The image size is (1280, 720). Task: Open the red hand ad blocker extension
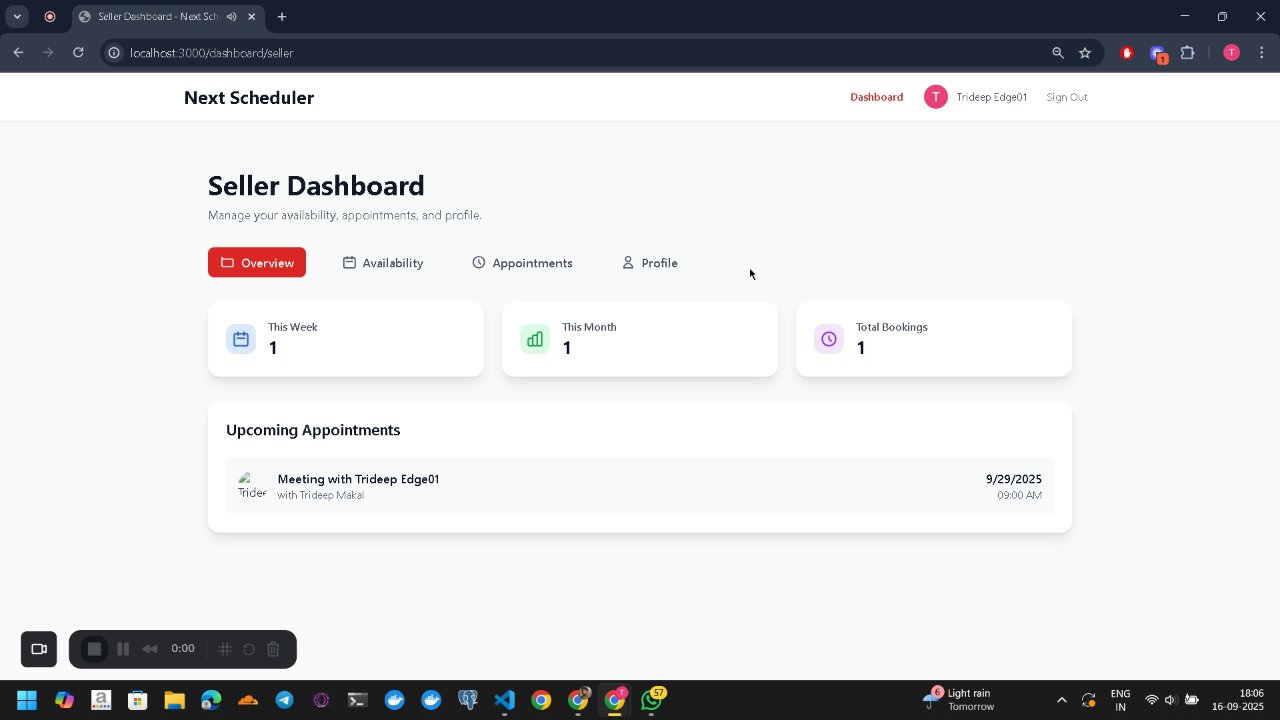click(1127, 53)
